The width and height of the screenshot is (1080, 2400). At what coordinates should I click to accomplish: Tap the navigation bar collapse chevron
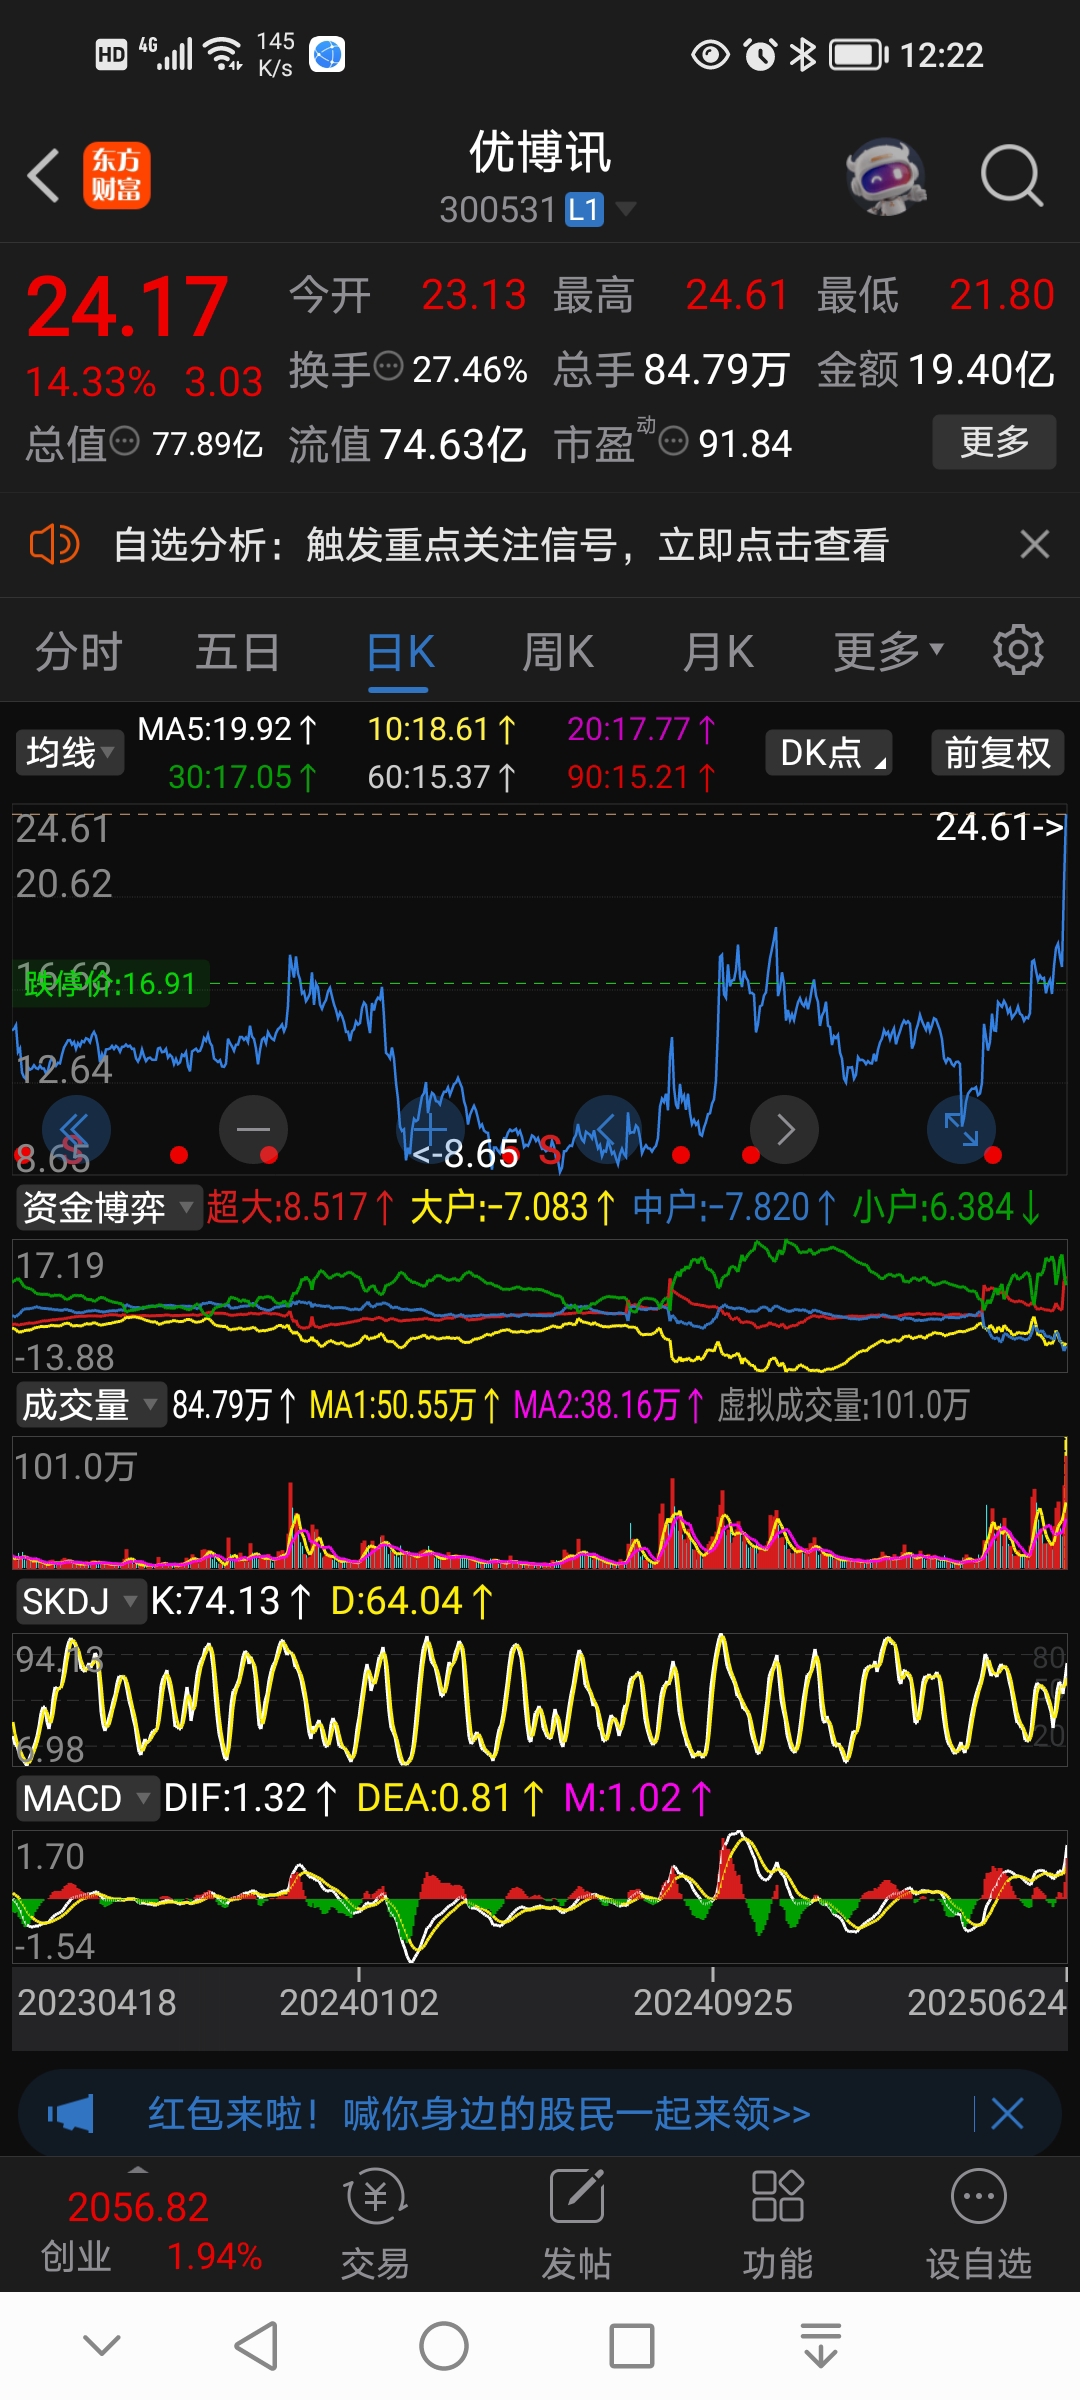[x=102, y=2346]
